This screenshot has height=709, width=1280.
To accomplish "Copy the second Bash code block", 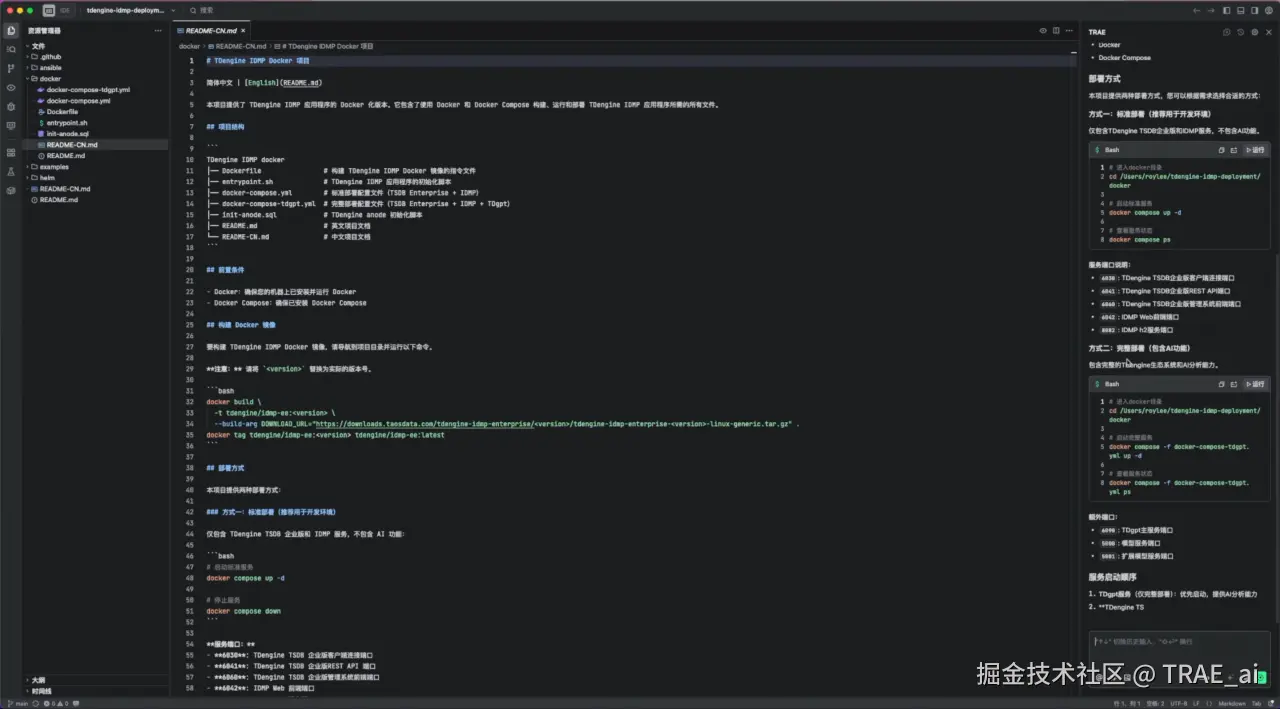I will (x=1222, y=384).
